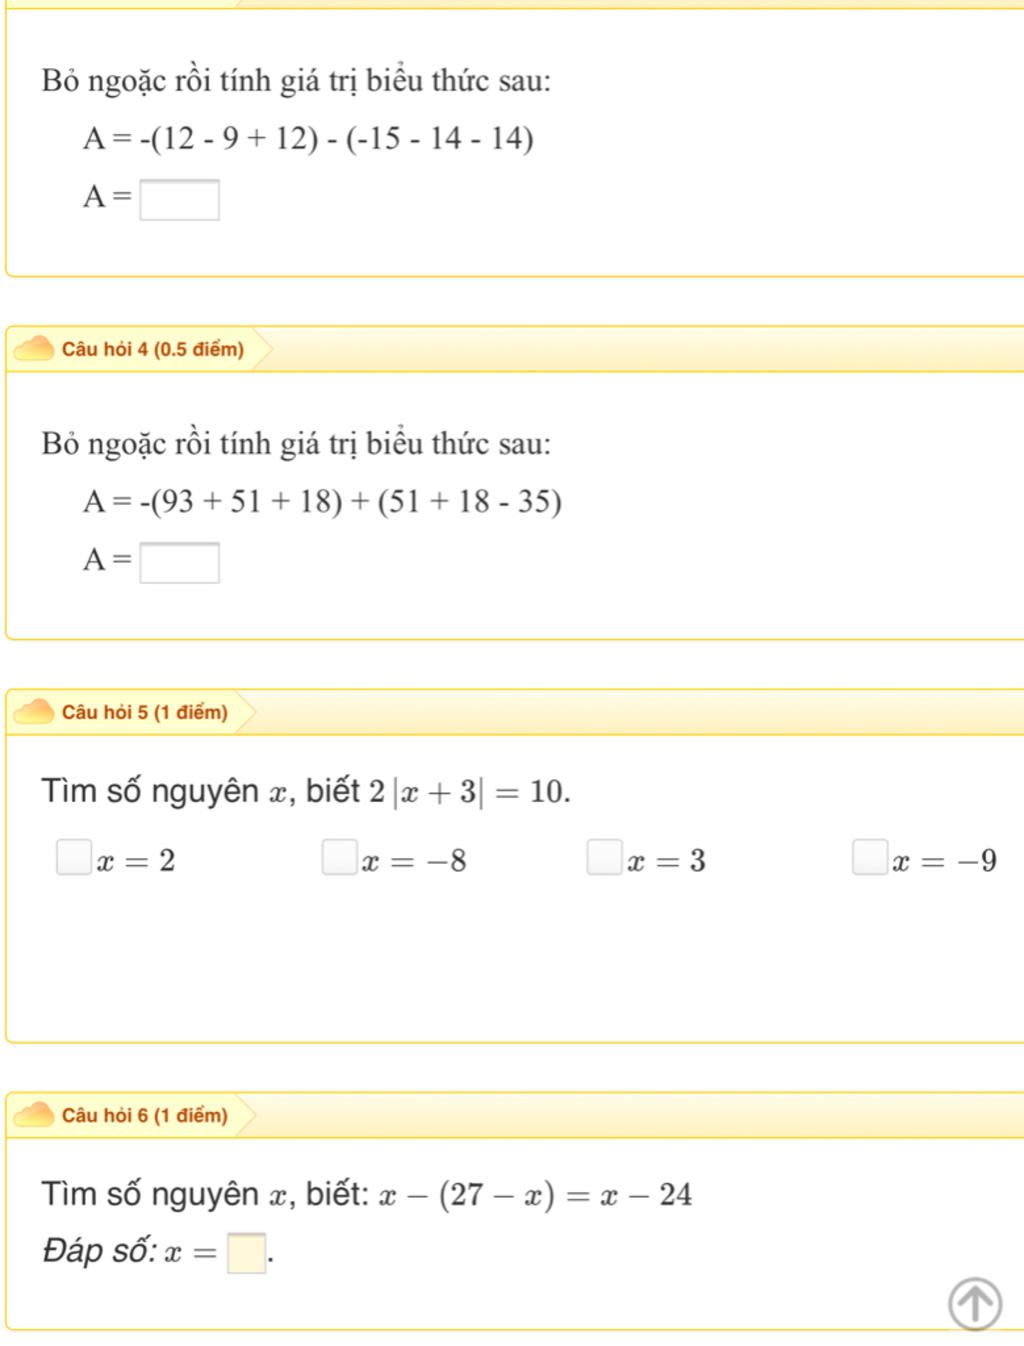Click the cloud icon beside Câu hỏi 5

pyautogui.click(x=35, y=712)
